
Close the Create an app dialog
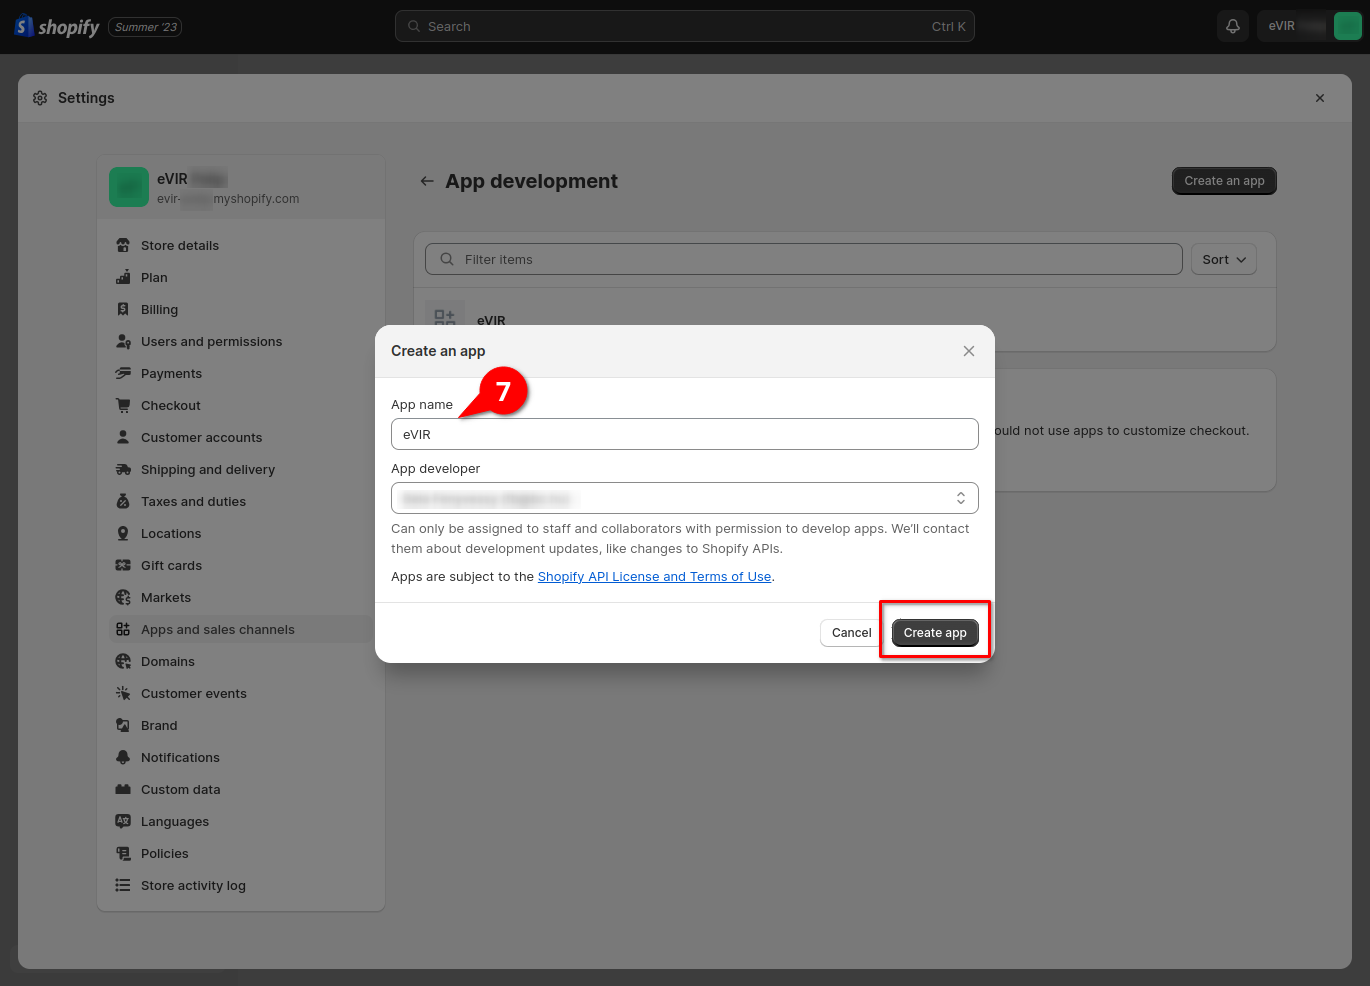pos(969,351)
